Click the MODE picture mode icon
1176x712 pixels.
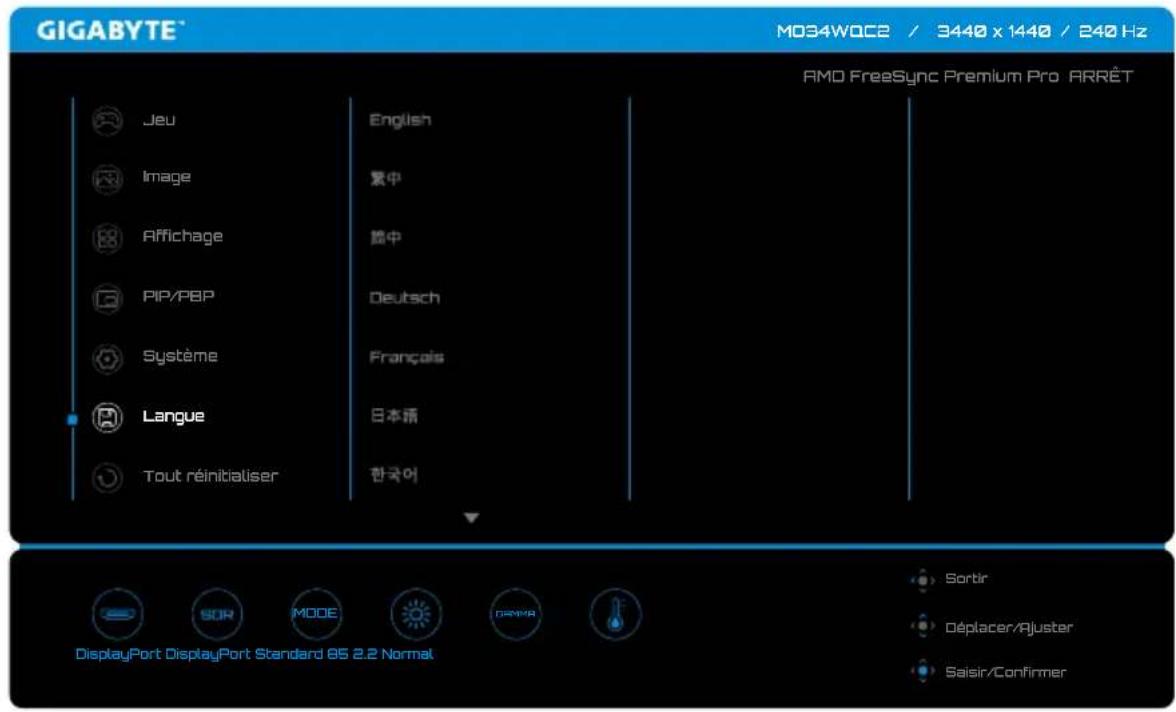click(316, 614)
